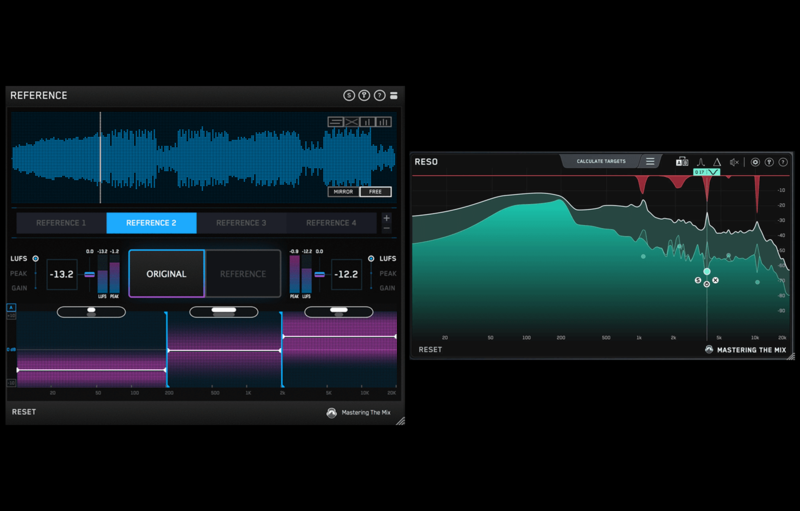The height and width of the screenshot is (511, 800).
Task: Click the X remove icon beside selected node
Action: (x=716, y=281)
